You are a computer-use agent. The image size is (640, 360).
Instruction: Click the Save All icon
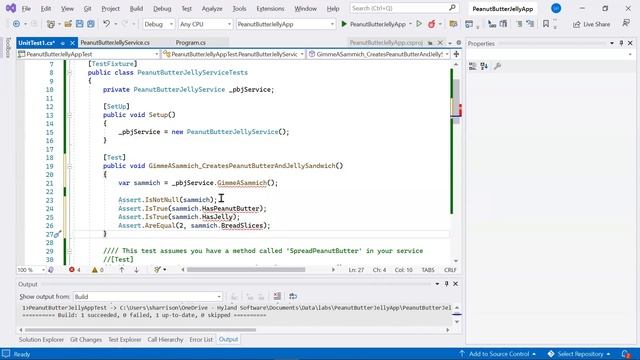tap(91, 24)
